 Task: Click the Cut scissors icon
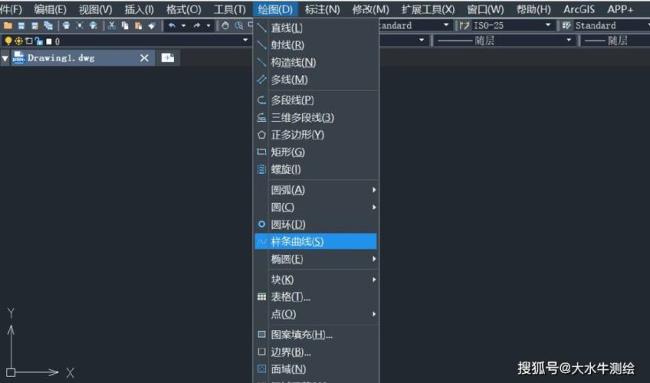coord(112,26)
